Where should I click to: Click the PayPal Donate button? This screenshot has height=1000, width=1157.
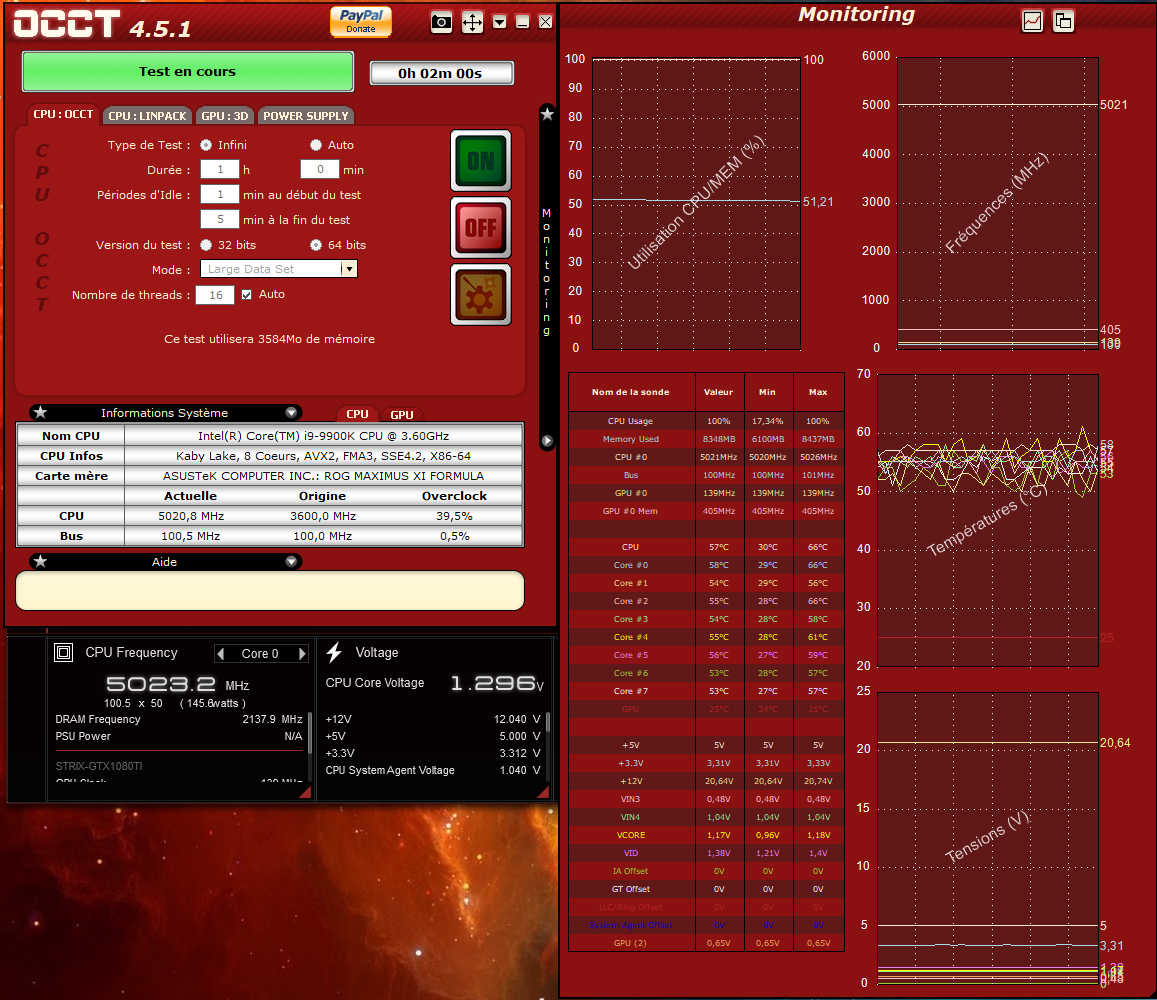[x=361, y=21]
